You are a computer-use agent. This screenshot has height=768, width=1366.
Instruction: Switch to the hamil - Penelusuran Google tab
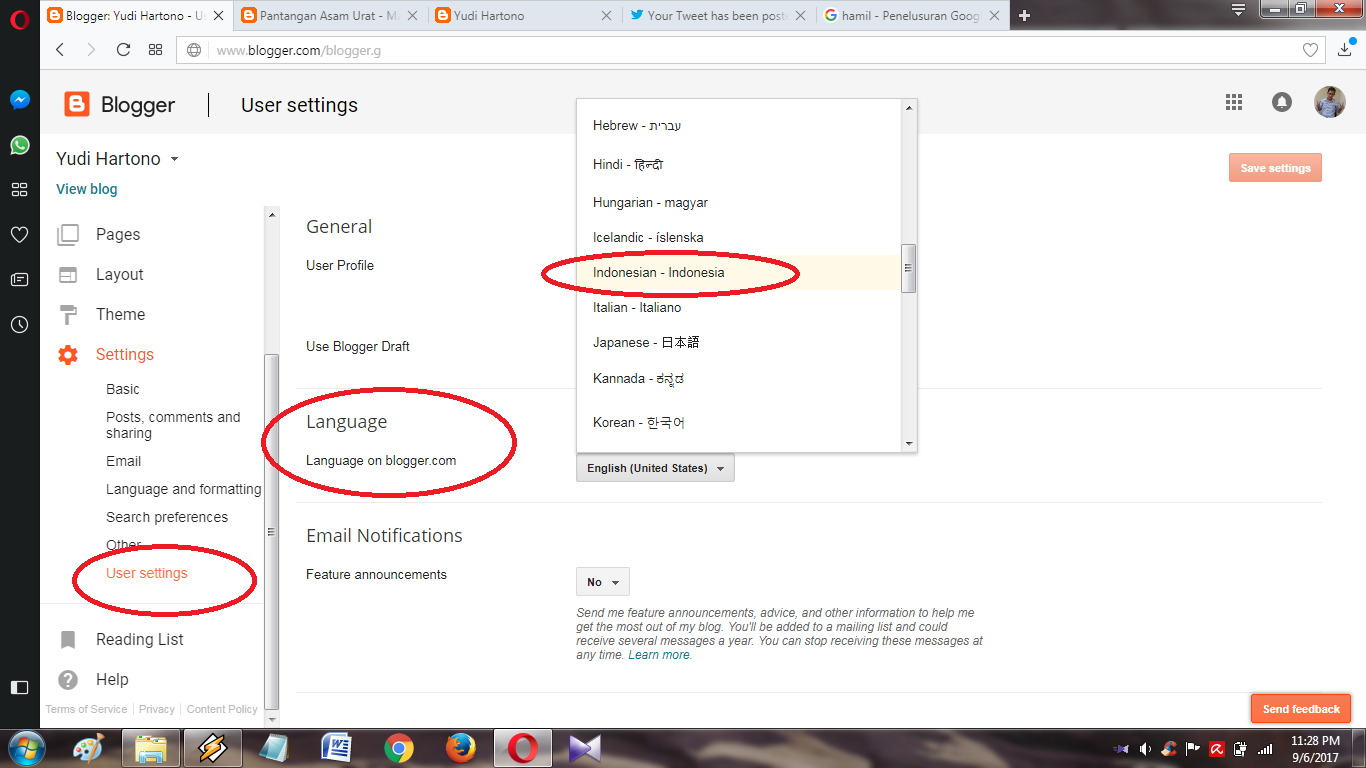[x=911, y=15]
